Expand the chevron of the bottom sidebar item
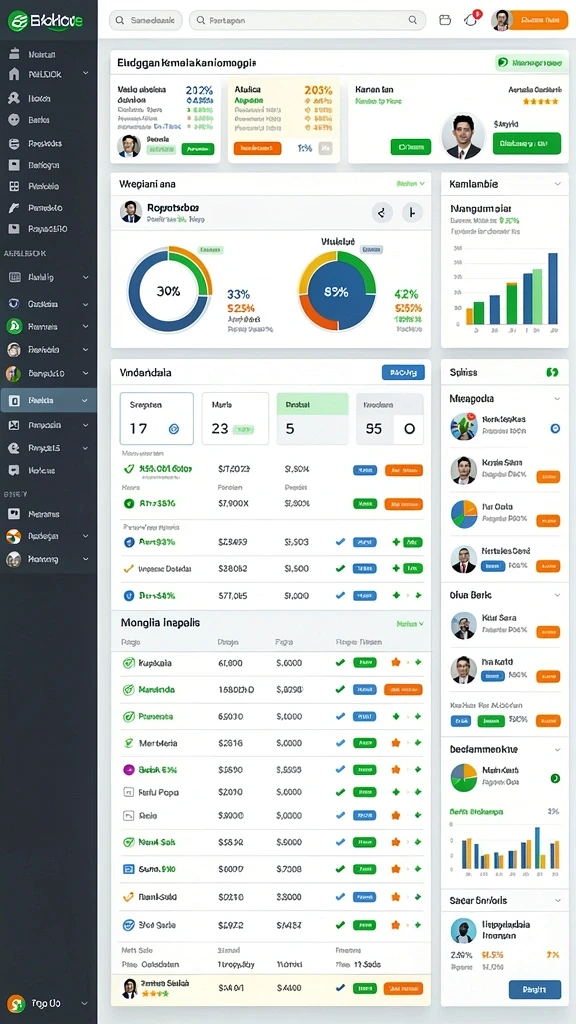The height and width of the screenshot is (1024, 576). point(84,1002)
